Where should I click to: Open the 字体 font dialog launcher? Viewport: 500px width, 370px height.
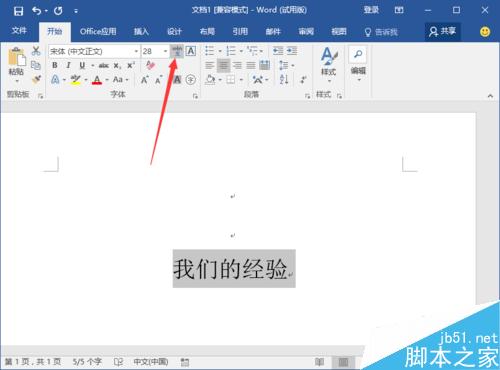click(x=195, y=96)
